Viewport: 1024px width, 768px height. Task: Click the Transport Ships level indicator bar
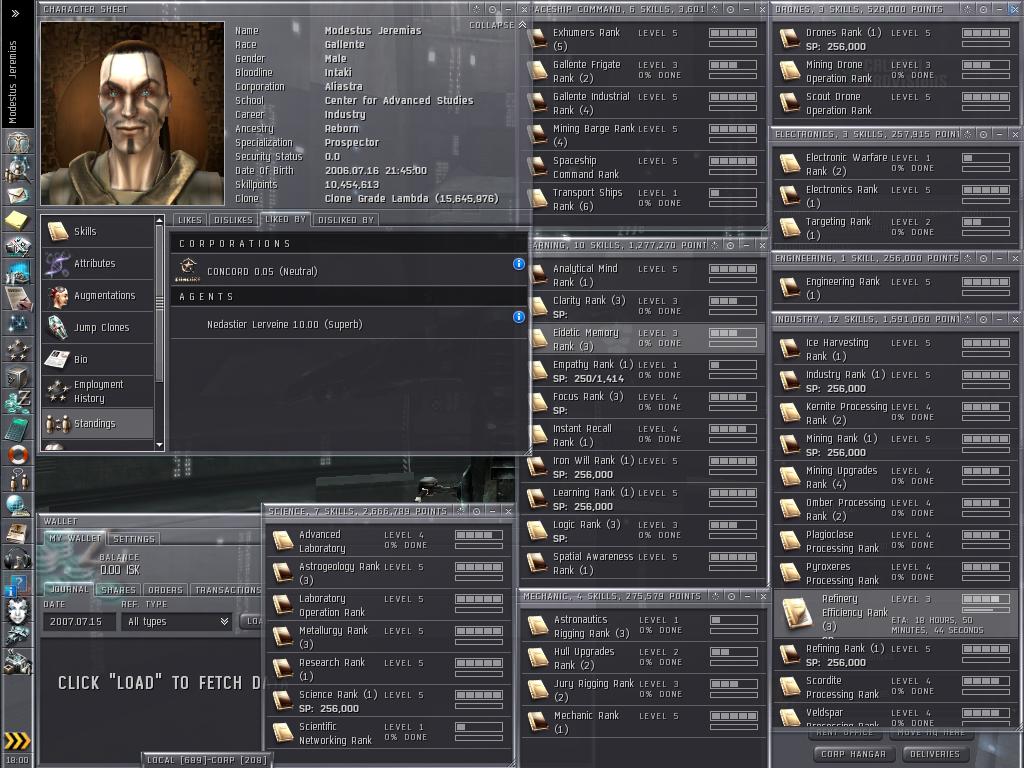(733, 193)
